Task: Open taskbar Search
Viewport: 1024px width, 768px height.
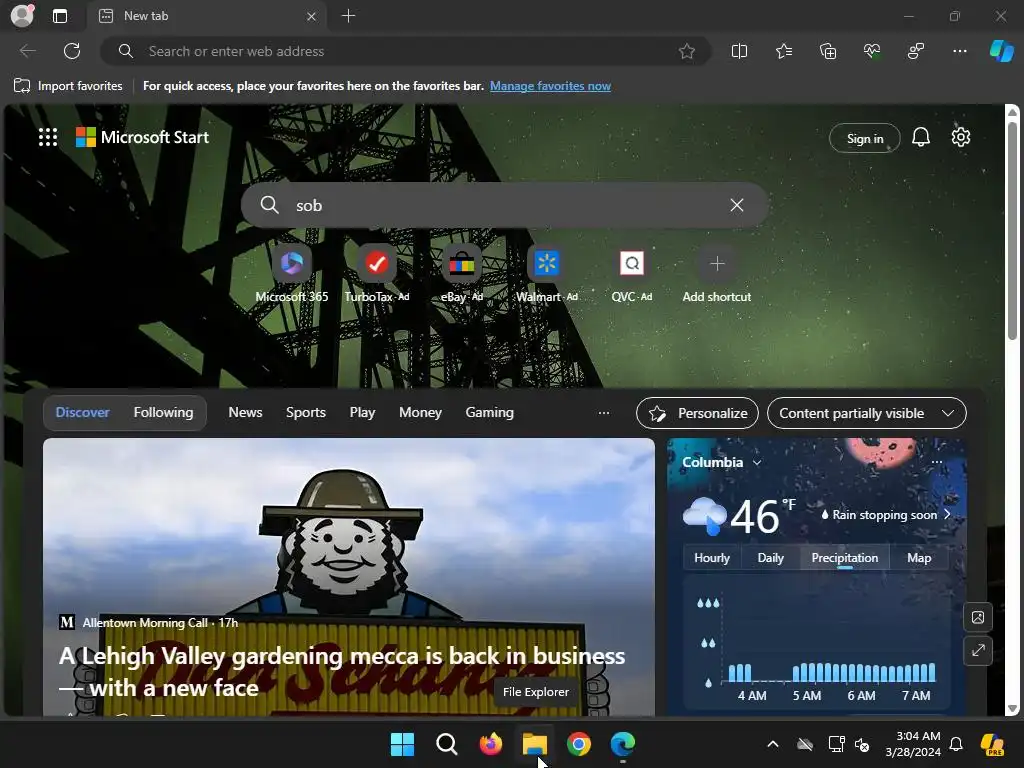Action: click(447, 744)
